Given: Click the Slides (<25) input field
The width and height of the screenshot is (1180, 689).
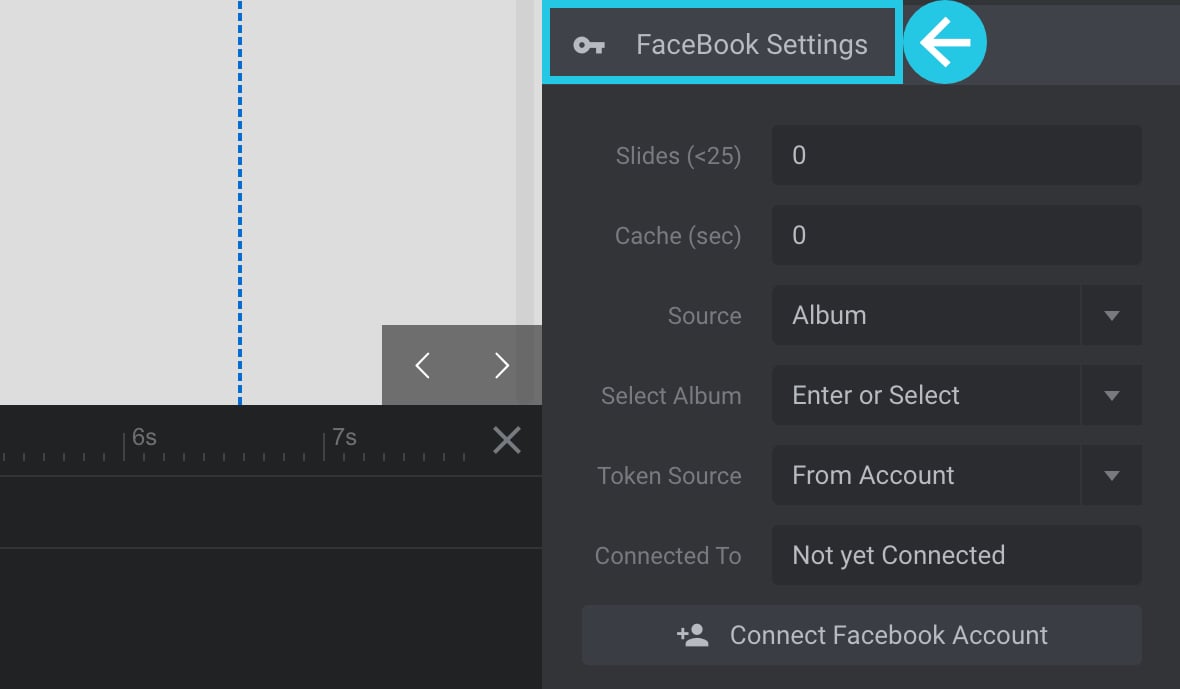Looking at the screenshot, I should tap(956, 155).
